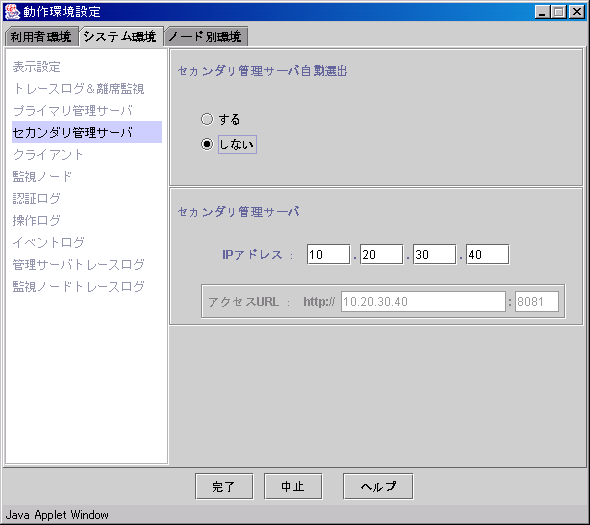Switch to the 利用者環境 tab
Image resolution: width=590 pixels, height=525 pixels.
(41, 37)
